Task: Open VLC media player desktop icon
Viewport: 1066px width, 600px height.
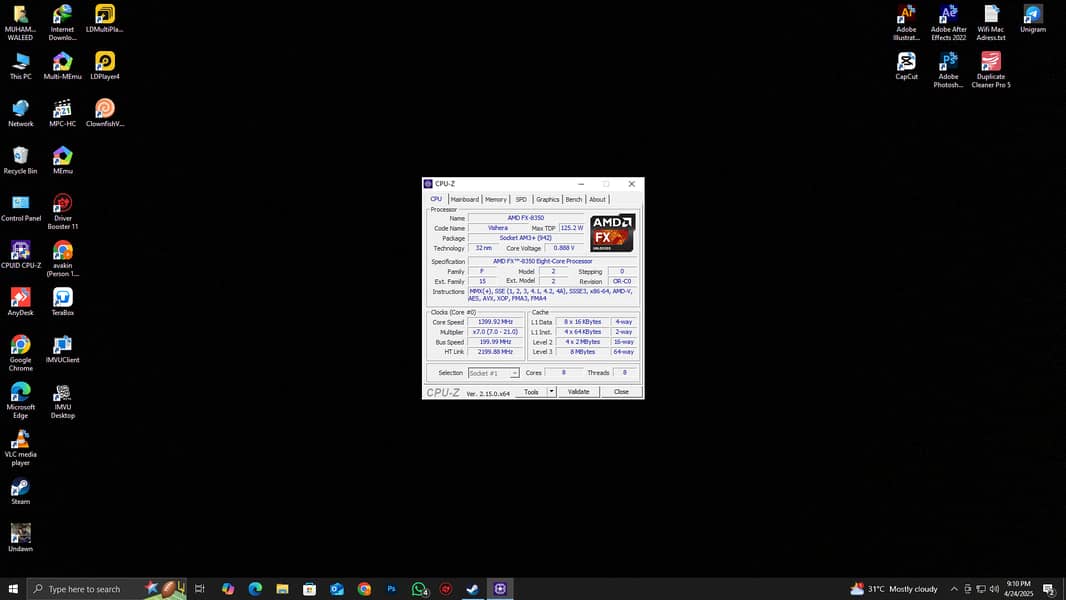Action: click(20, 448)
